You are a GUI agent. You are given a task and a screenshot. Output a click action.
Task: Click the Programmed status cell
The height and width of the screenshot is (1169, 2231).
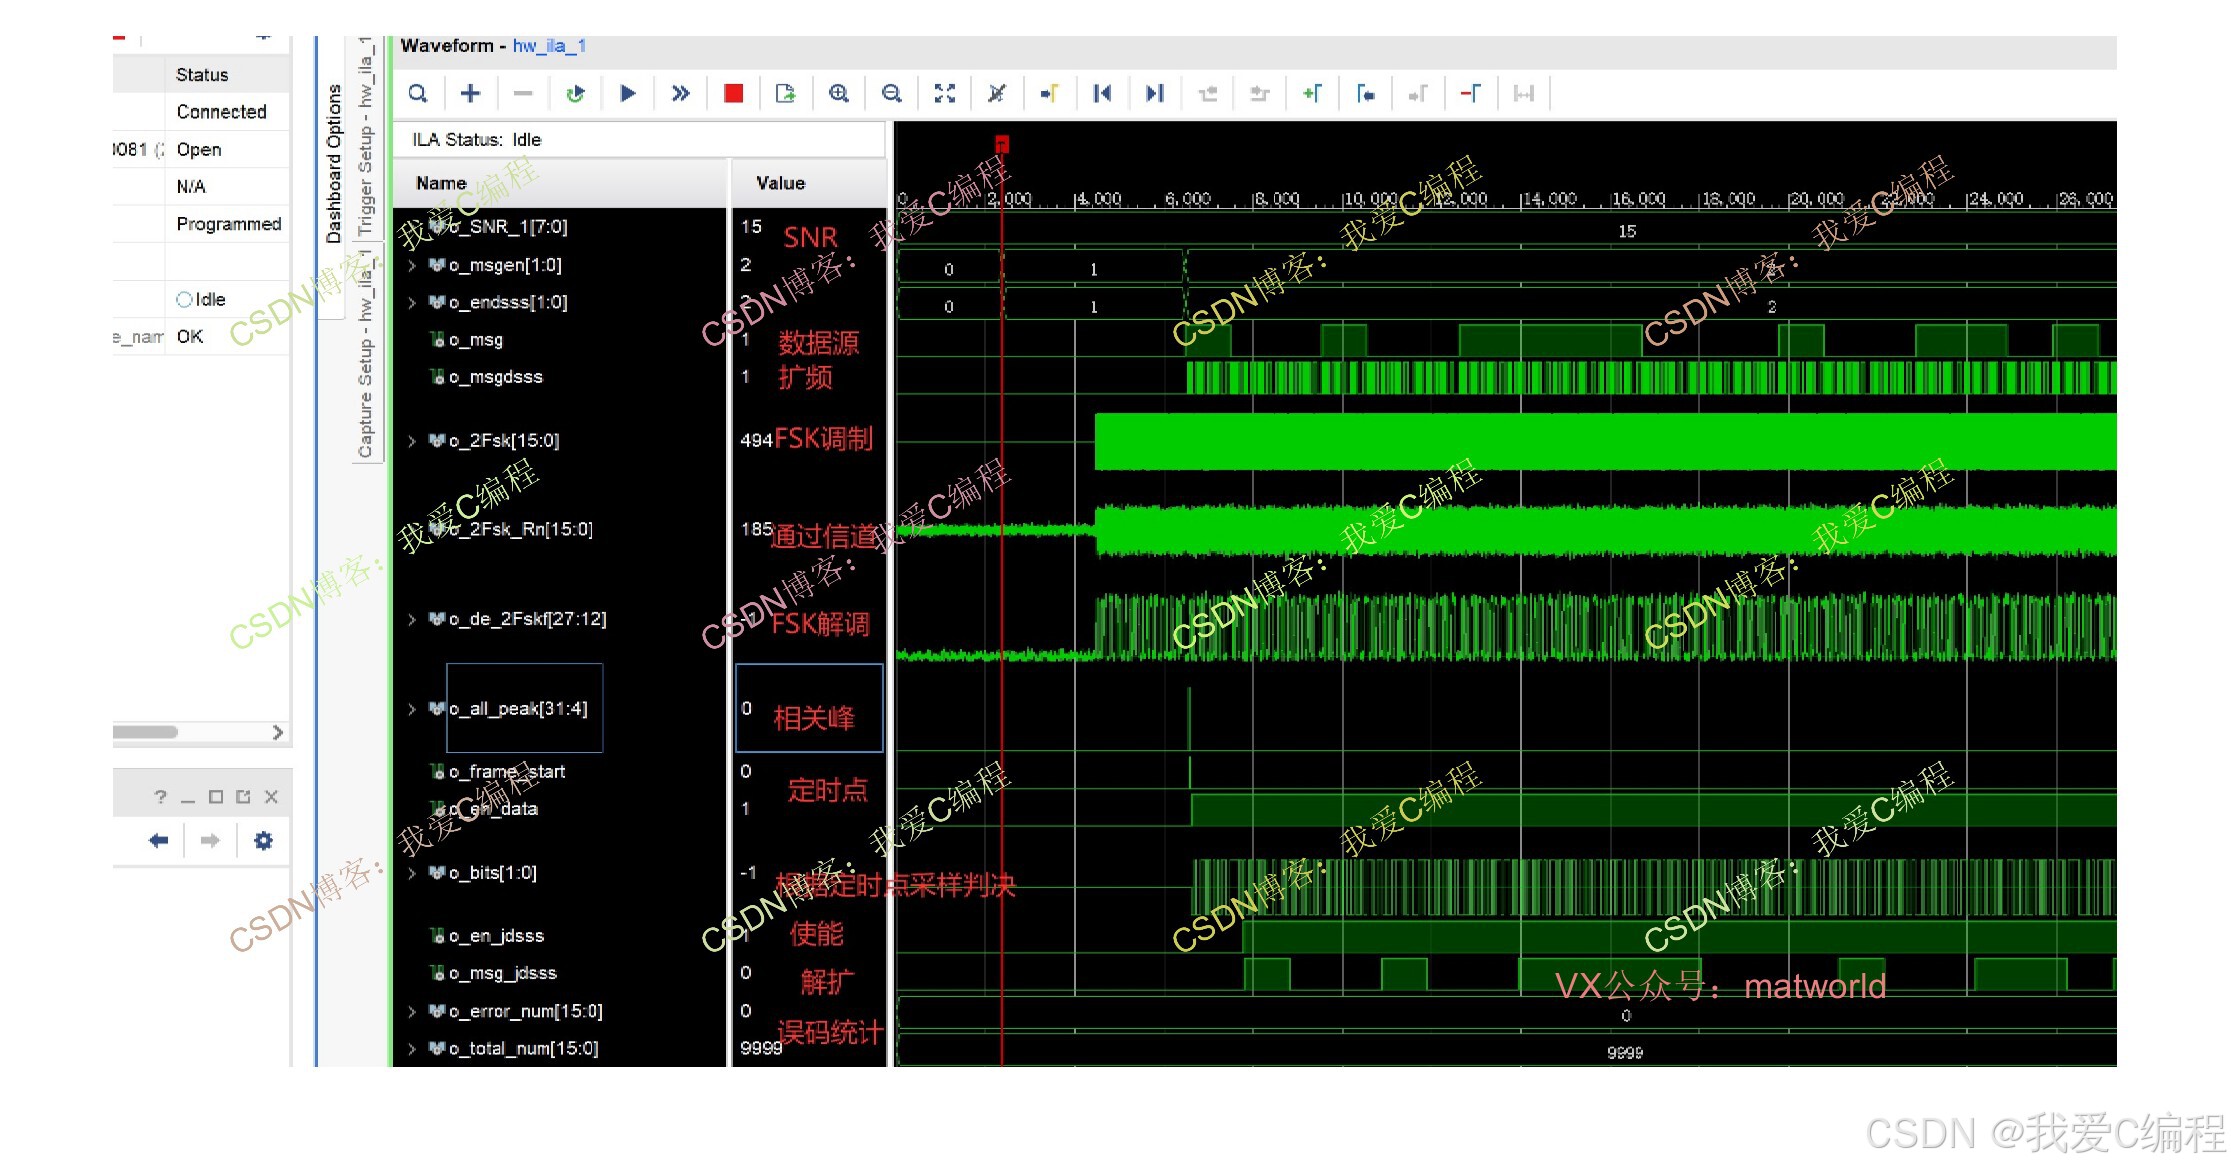[x=229, y=224]
